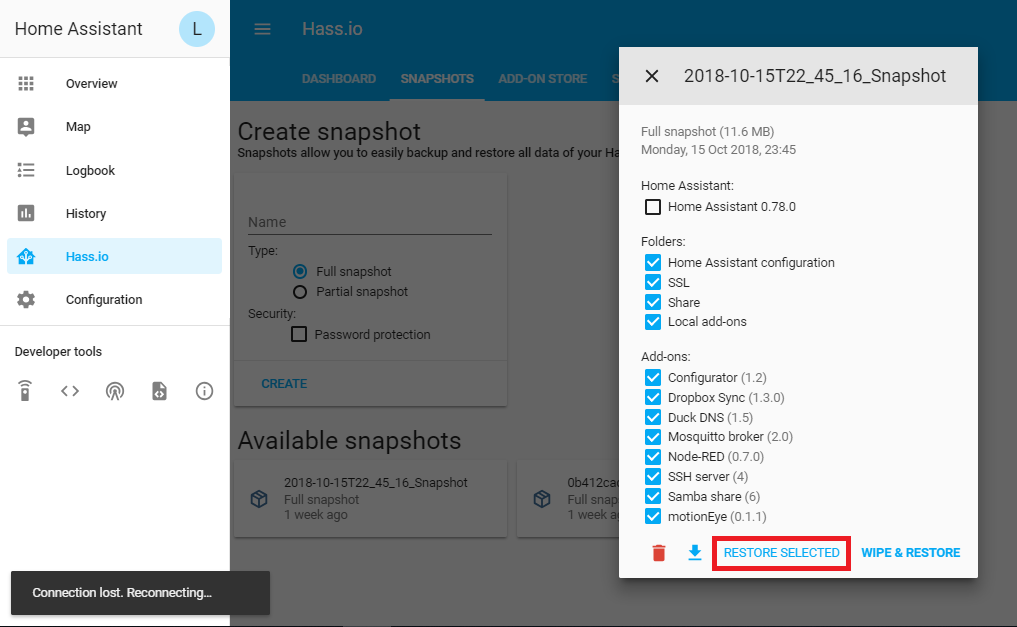Image resolution: width=1017 pixels, height=627 pixels.
Task: Open Overview in the sidebar
Action: 115,84
